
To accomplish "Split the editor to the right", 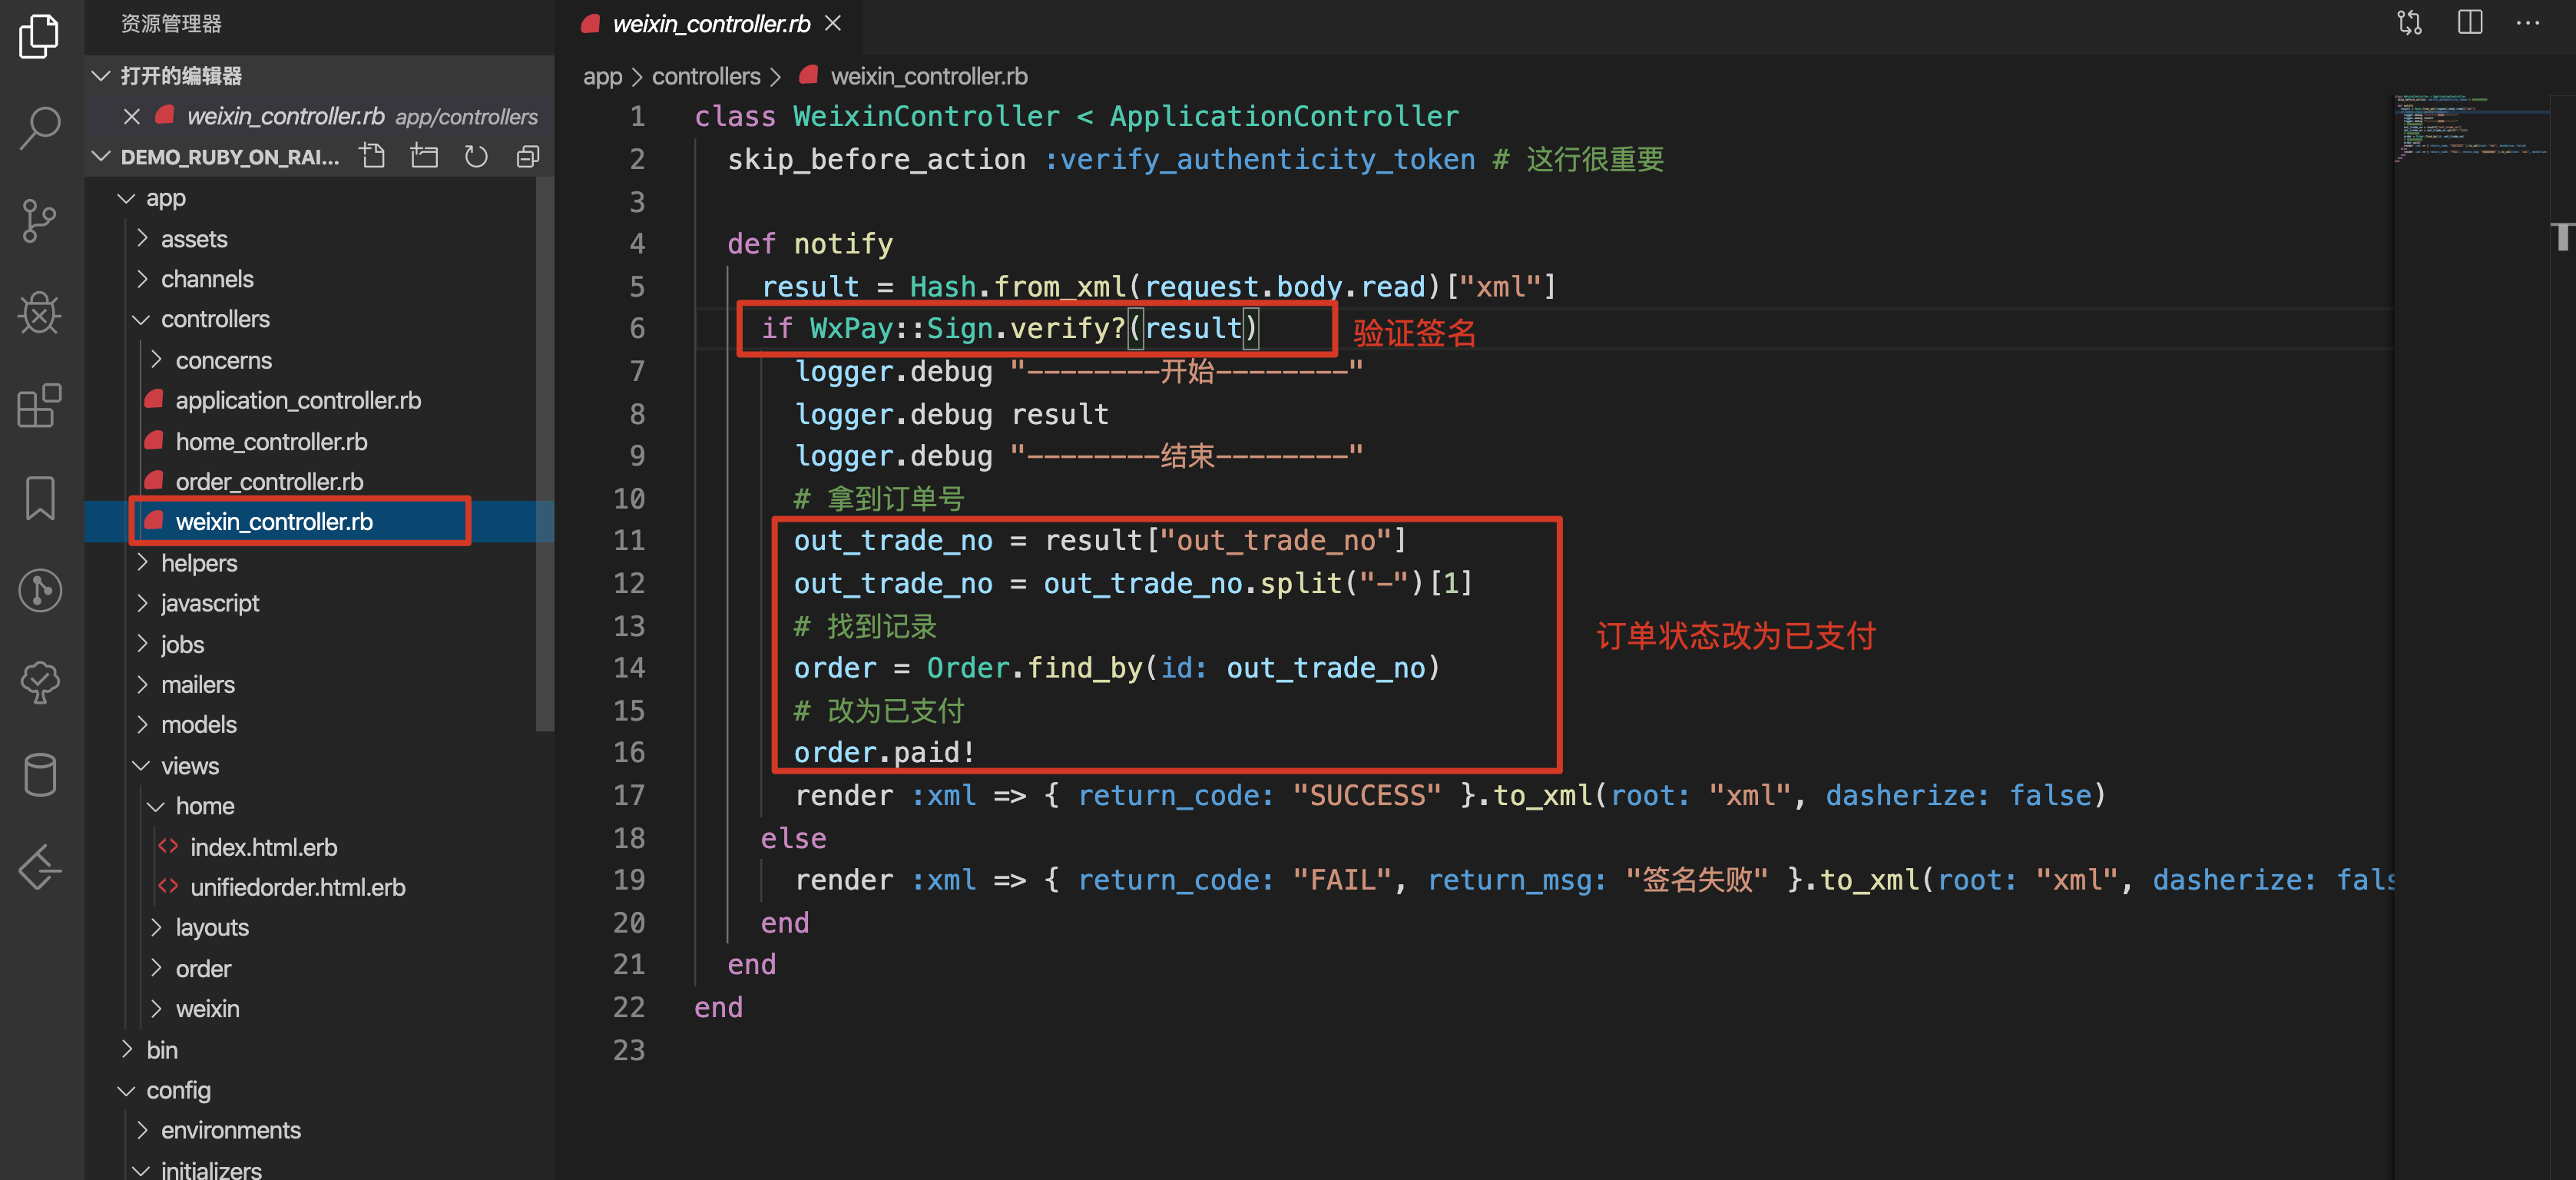I will (x=2469, y=22).
